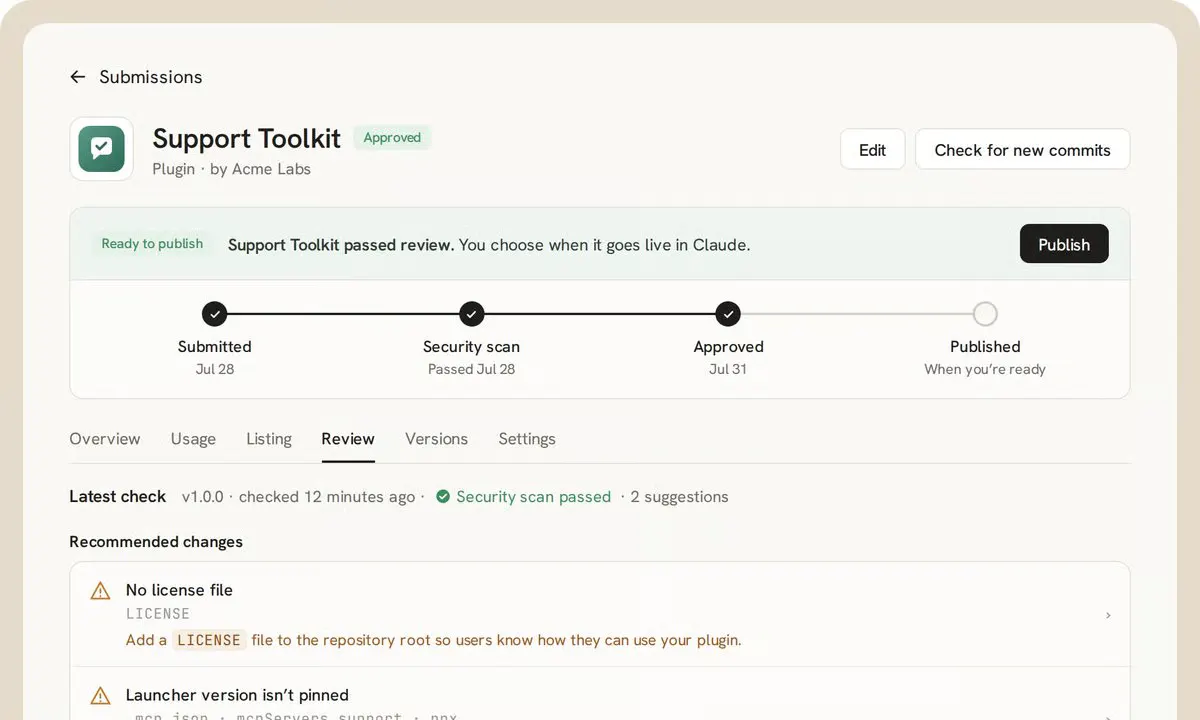The width and height of the screenshot is (1200, 720).
Task: Click Check for new commits button
Action: click(1022, 149)
